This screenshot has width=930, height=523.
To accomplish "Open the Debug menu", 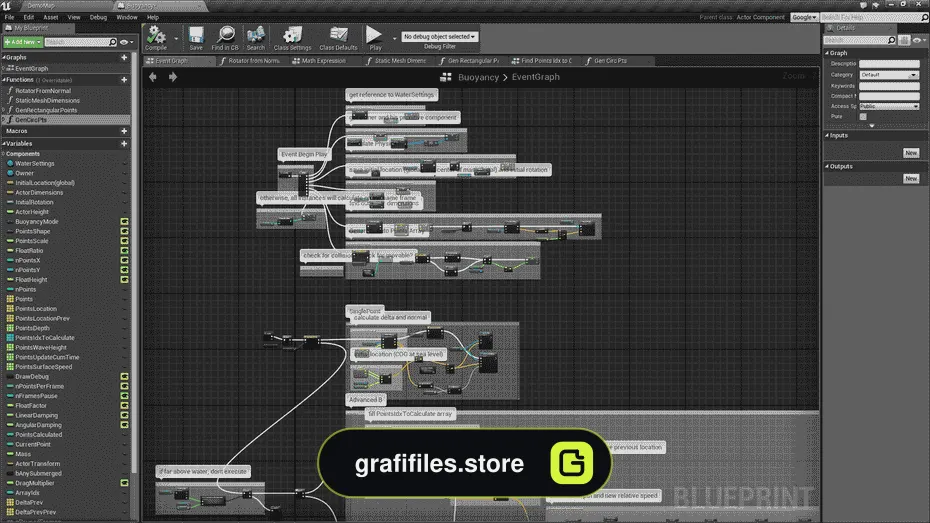I will tap(98, 17).
